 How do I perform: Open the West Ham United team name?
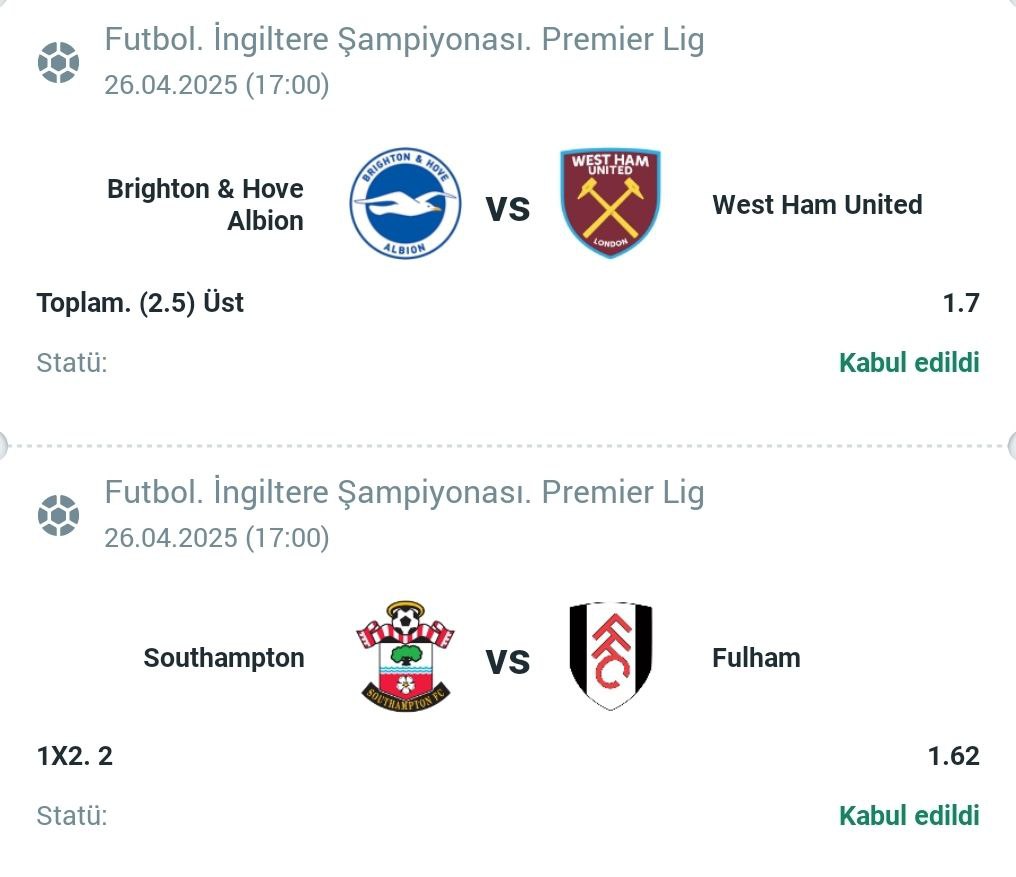(817, 205)
